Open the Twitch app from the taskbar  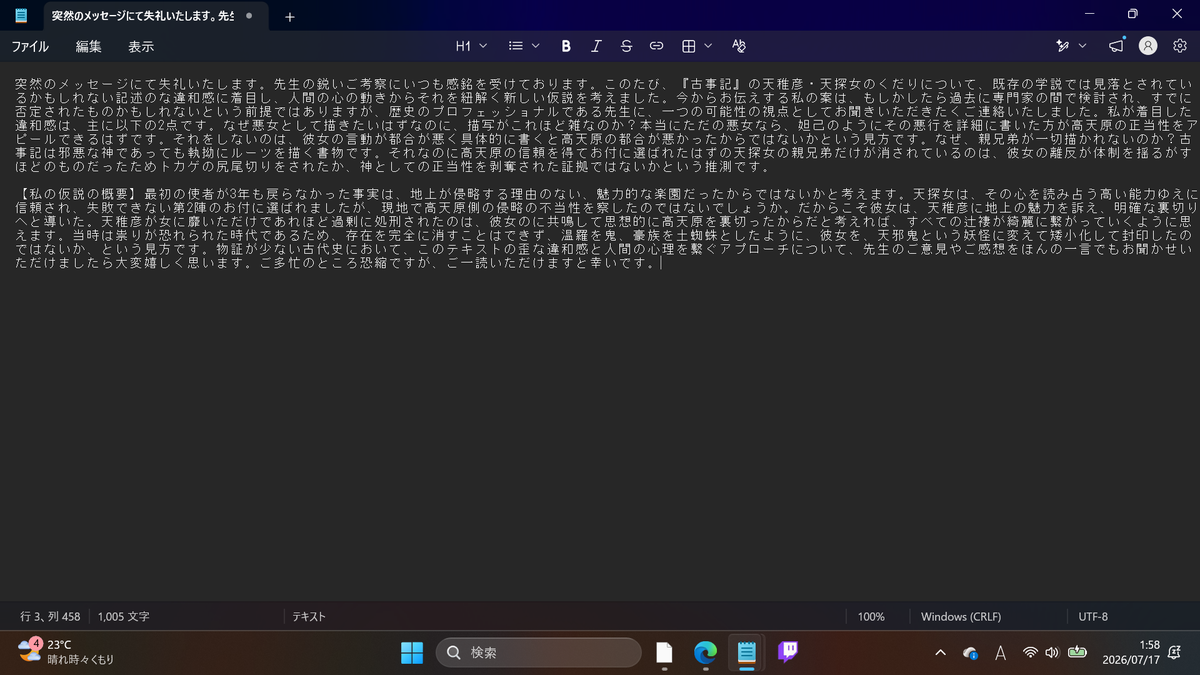tap(788, 653)
